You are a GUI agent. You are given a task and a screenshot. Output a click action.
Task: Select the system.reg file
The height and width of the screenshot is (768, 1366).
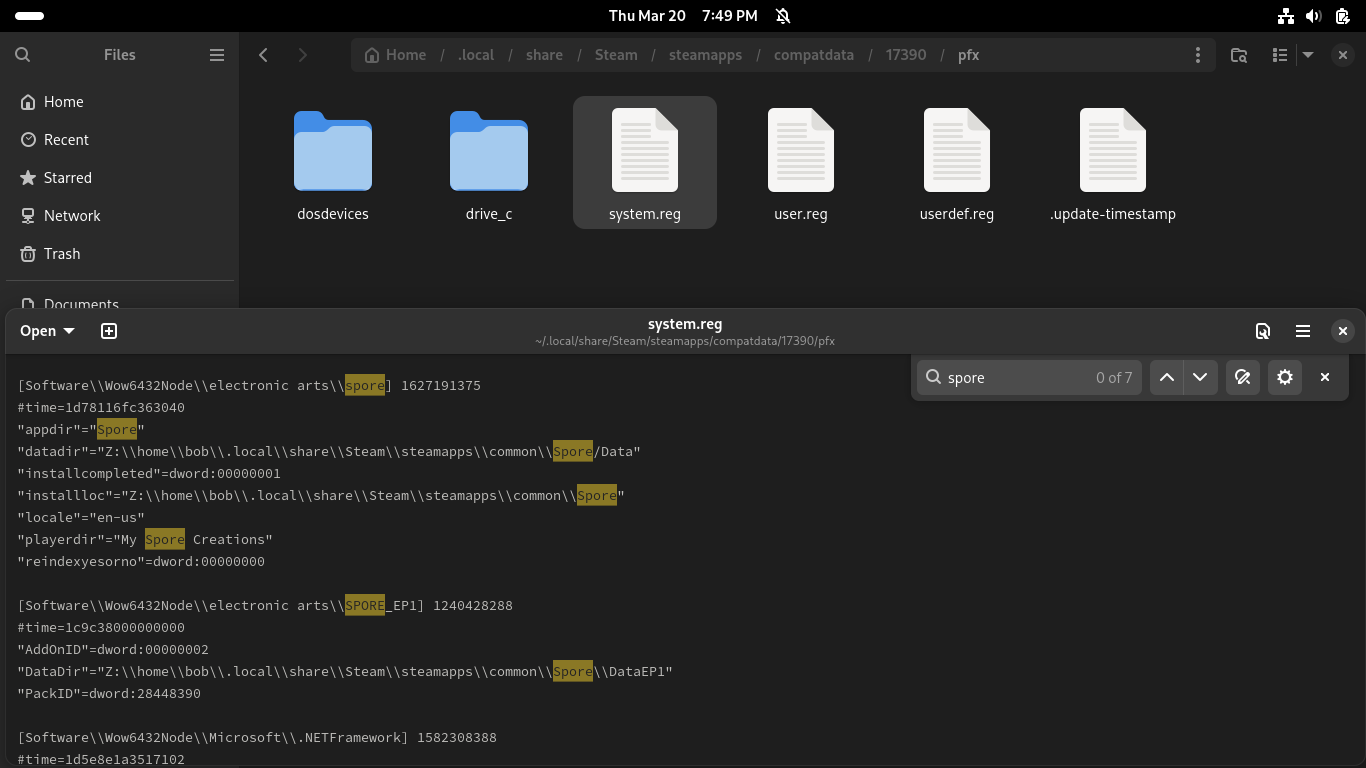click(645, 163)
